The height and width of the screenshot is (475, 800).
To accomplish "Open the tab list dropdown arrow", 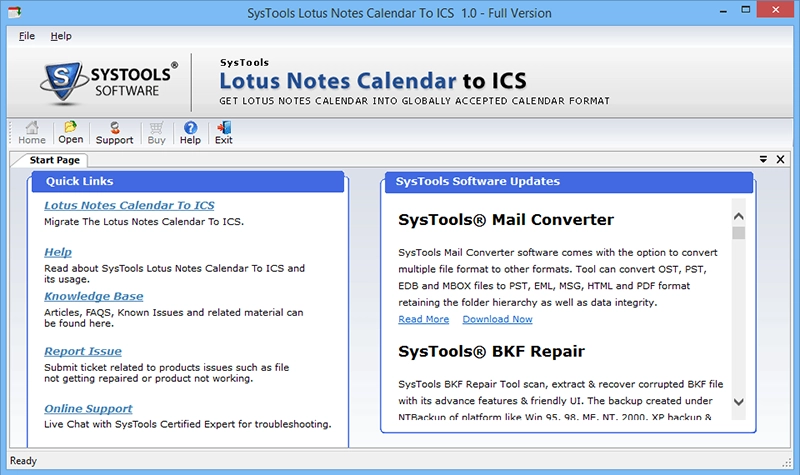I will tap(763, 160).
